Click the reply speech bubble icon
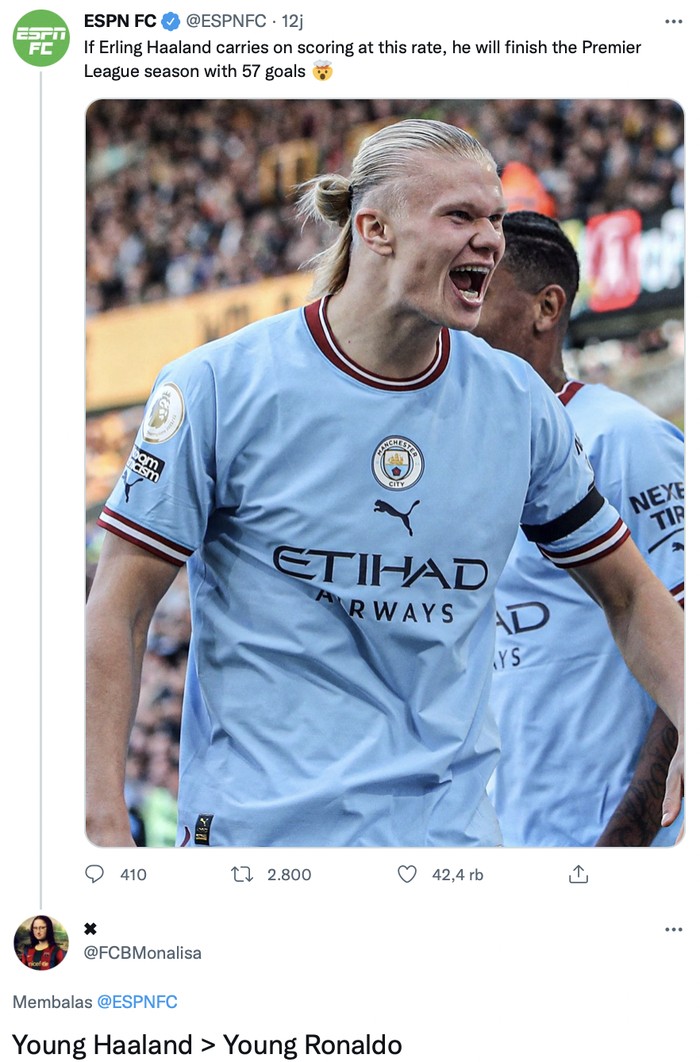 click(95, 874)
